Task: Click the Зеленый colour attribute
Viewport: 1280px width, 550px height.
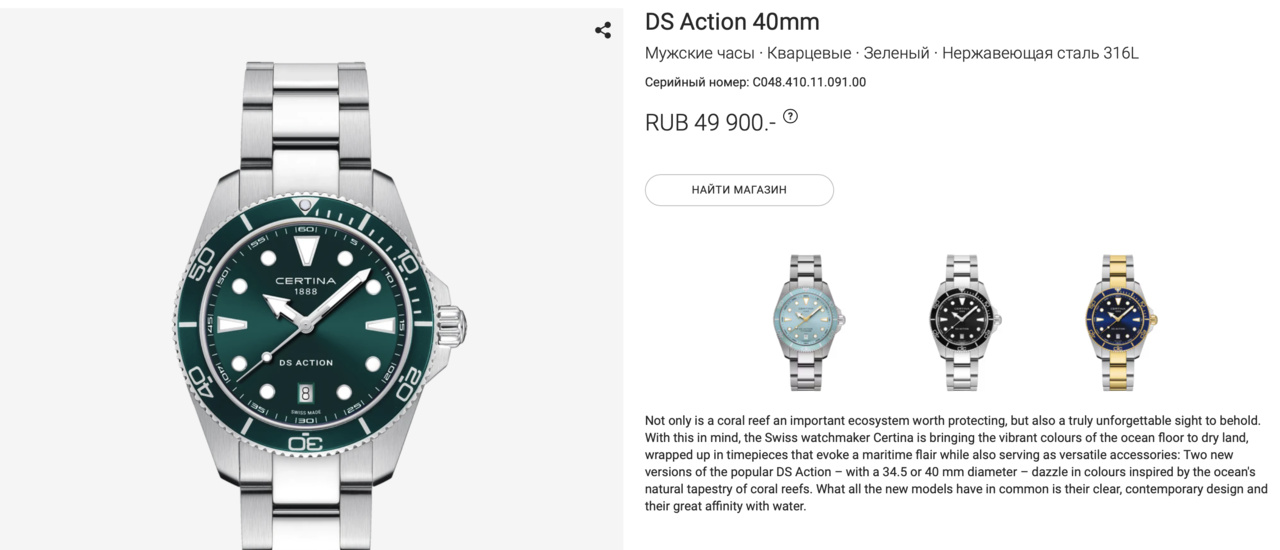Action: [x=896, y=53]
